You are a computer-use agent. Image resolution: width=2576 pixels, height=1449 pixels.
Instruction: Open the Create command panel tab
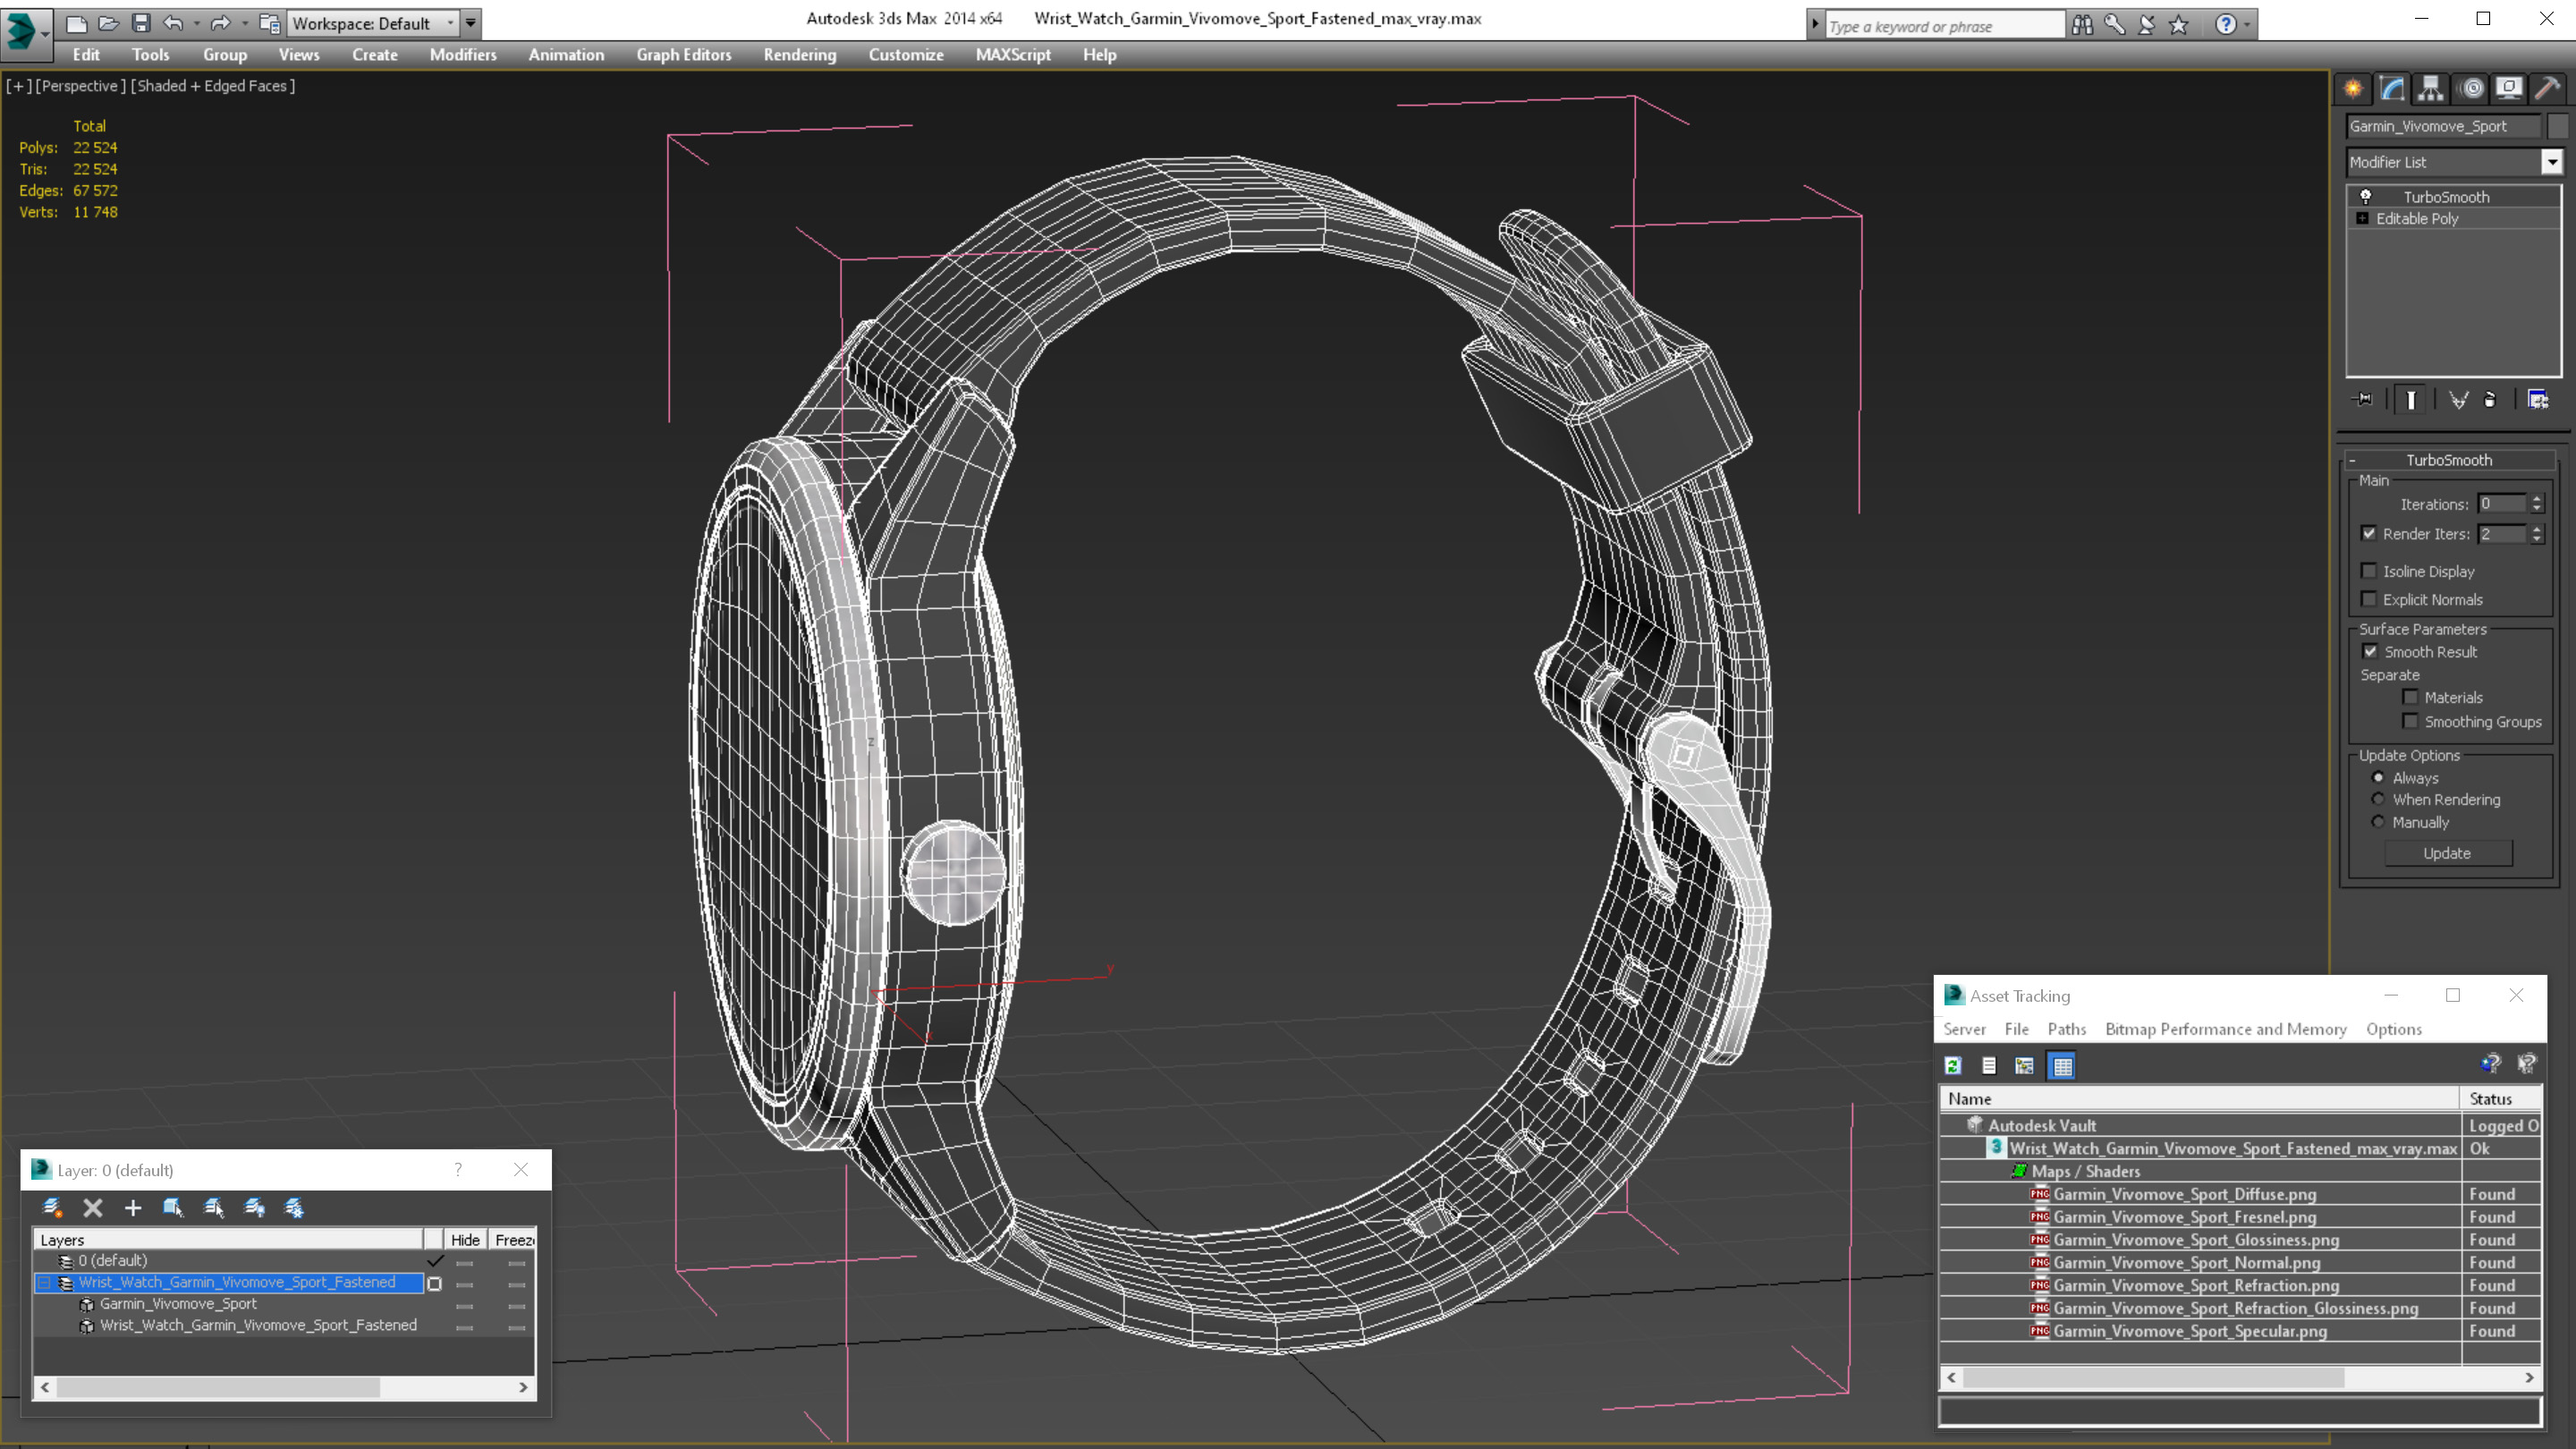tap(2353, 89)
